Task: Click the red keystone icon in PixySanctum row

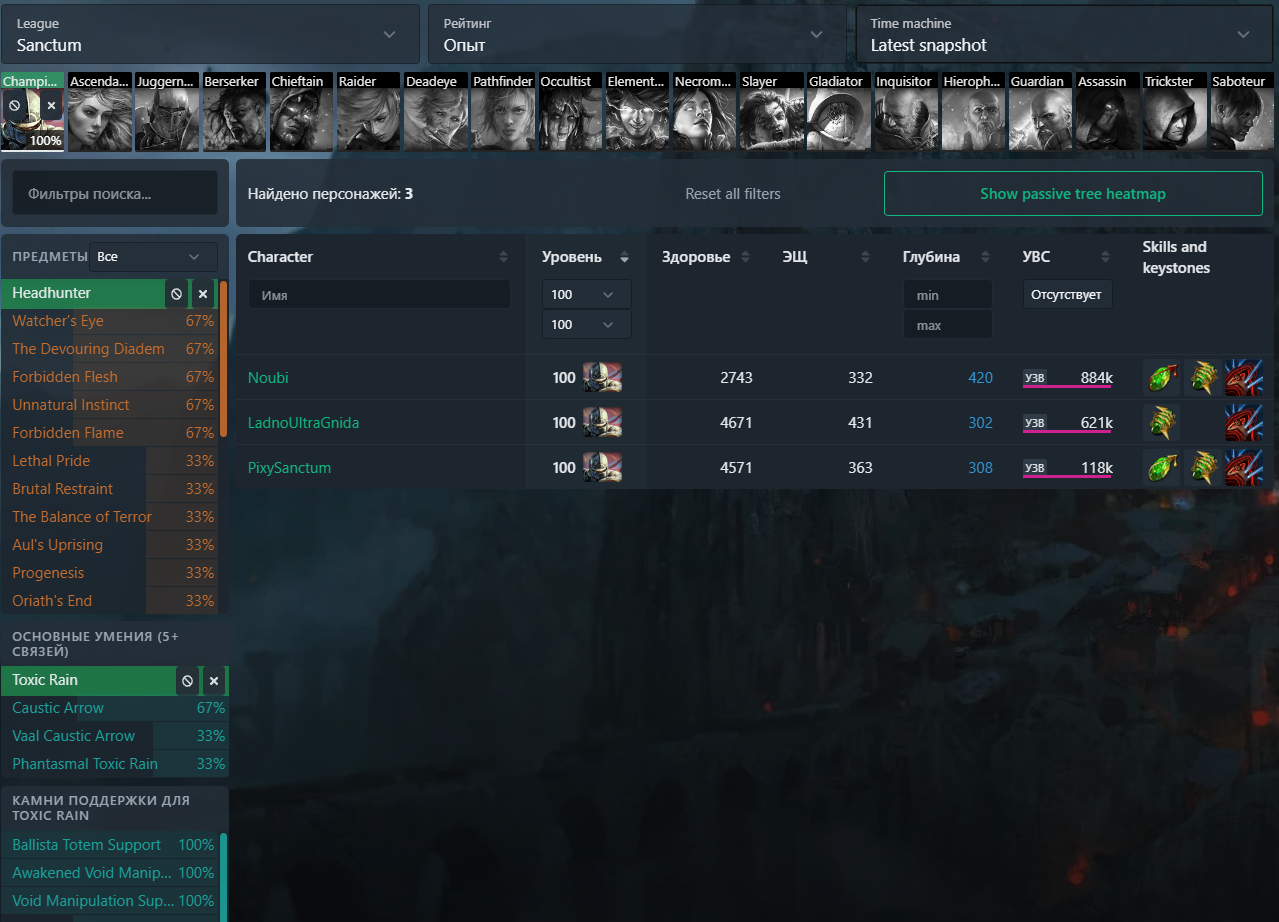Action: coord(1244,468)
